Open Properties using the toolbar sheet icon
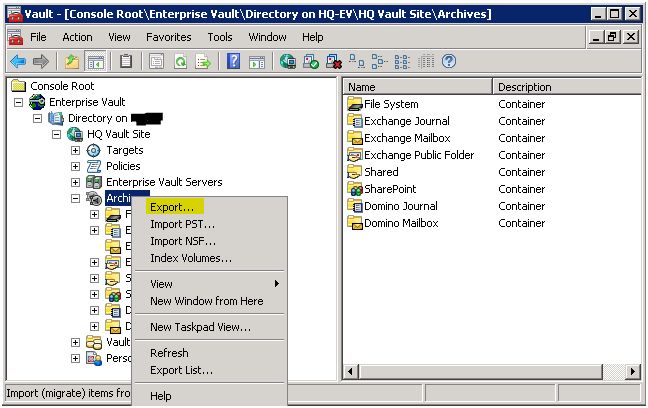This screenshot has height=408, width=648. tap(156, 62)
